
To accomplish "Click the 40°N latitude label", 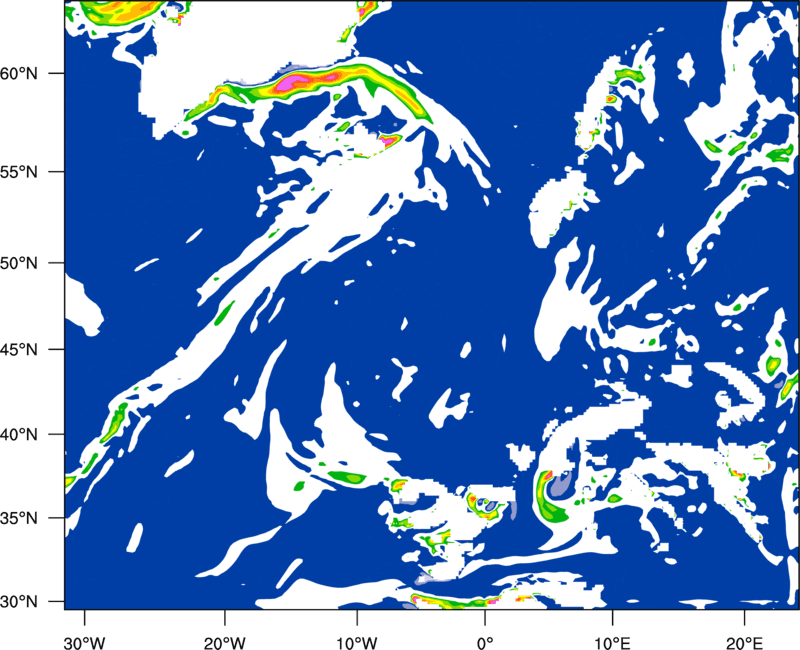I will [19, 435].
